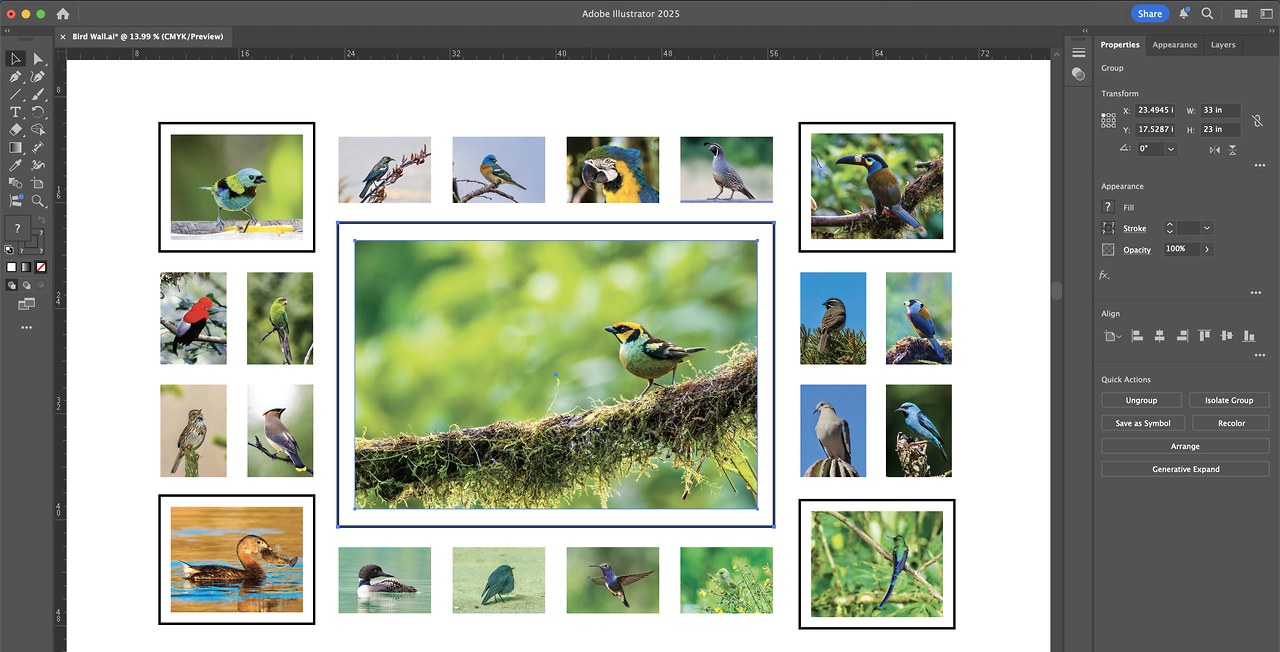Click the Ungroup button

(1141, 400)
